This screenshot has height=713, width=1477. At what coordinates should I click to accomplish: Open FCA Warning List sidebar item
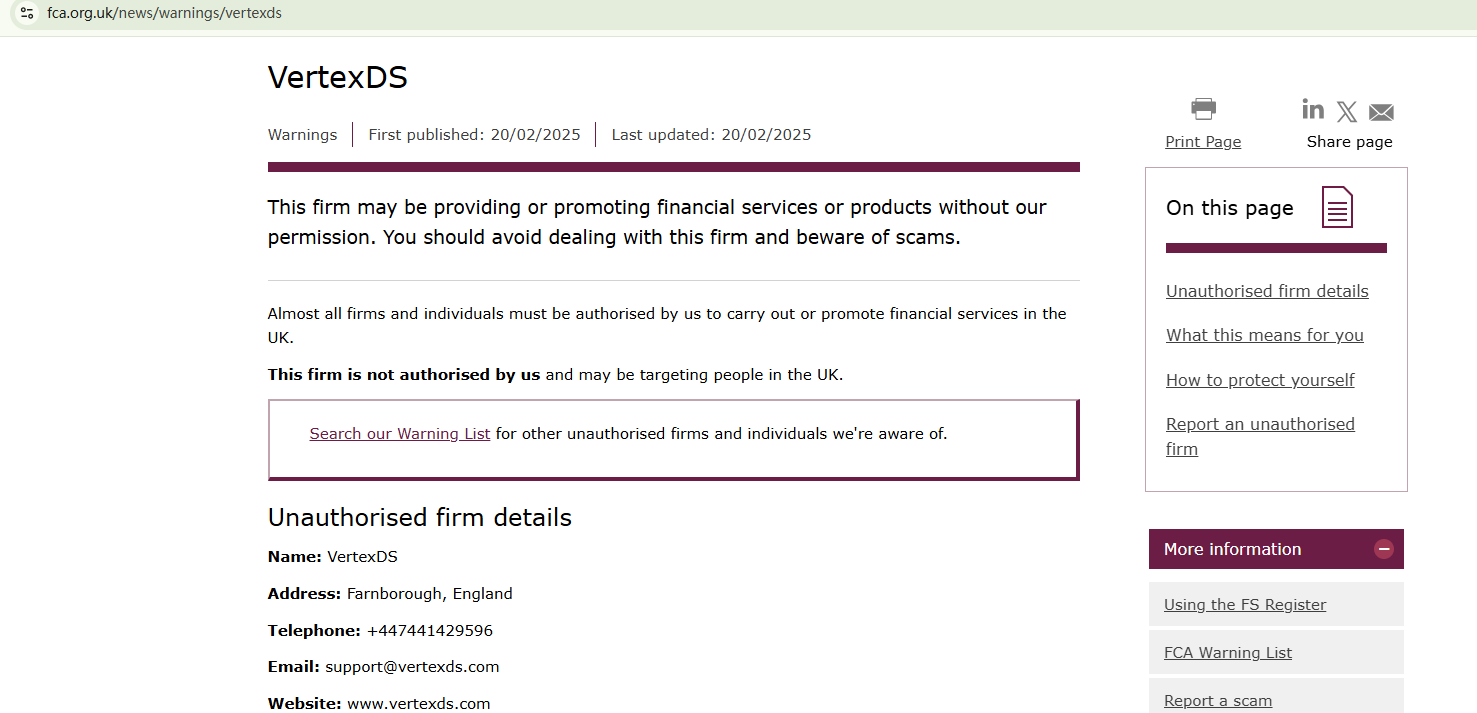click(1227, 653)
